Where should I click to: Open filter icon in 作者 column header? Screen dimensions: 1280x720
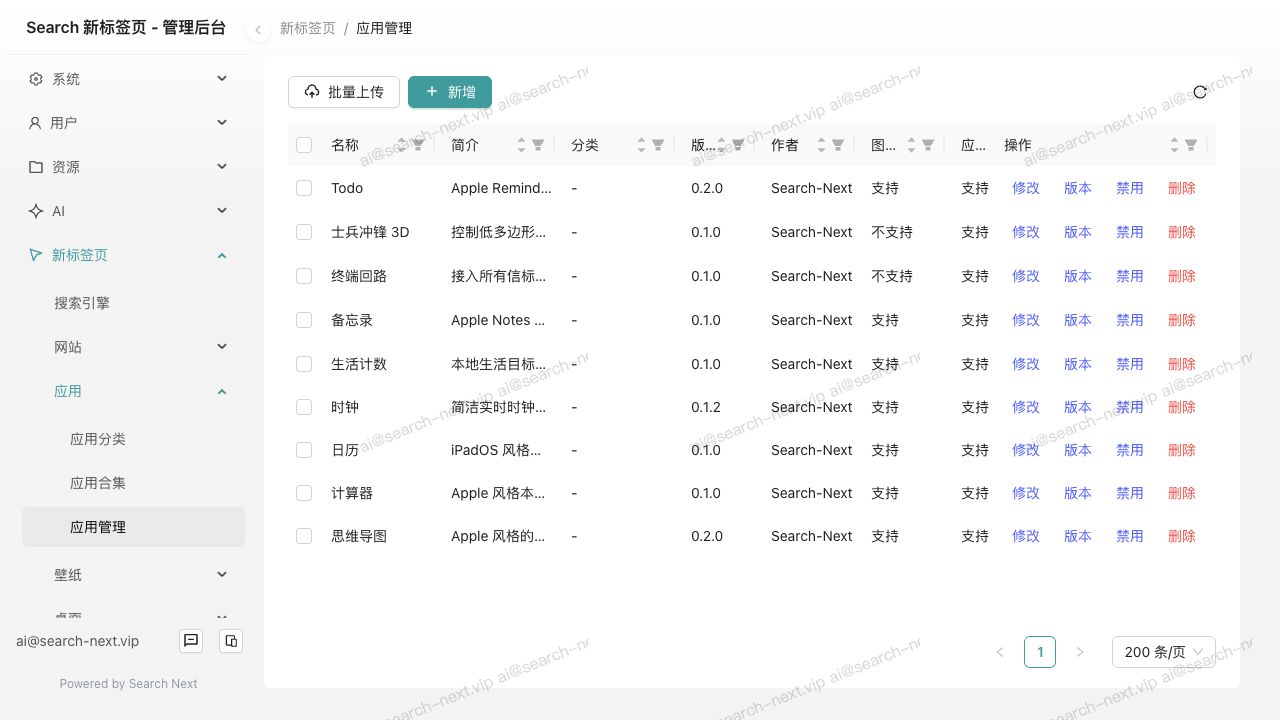pos(838,145)
